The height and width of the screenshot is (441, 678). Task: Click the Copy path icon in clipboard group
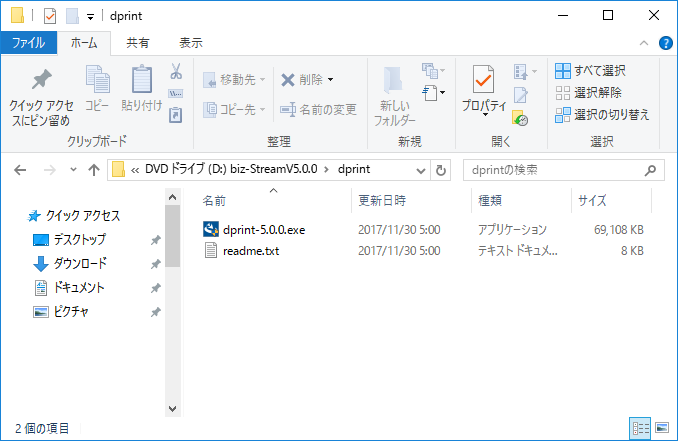tap(176, 93)
